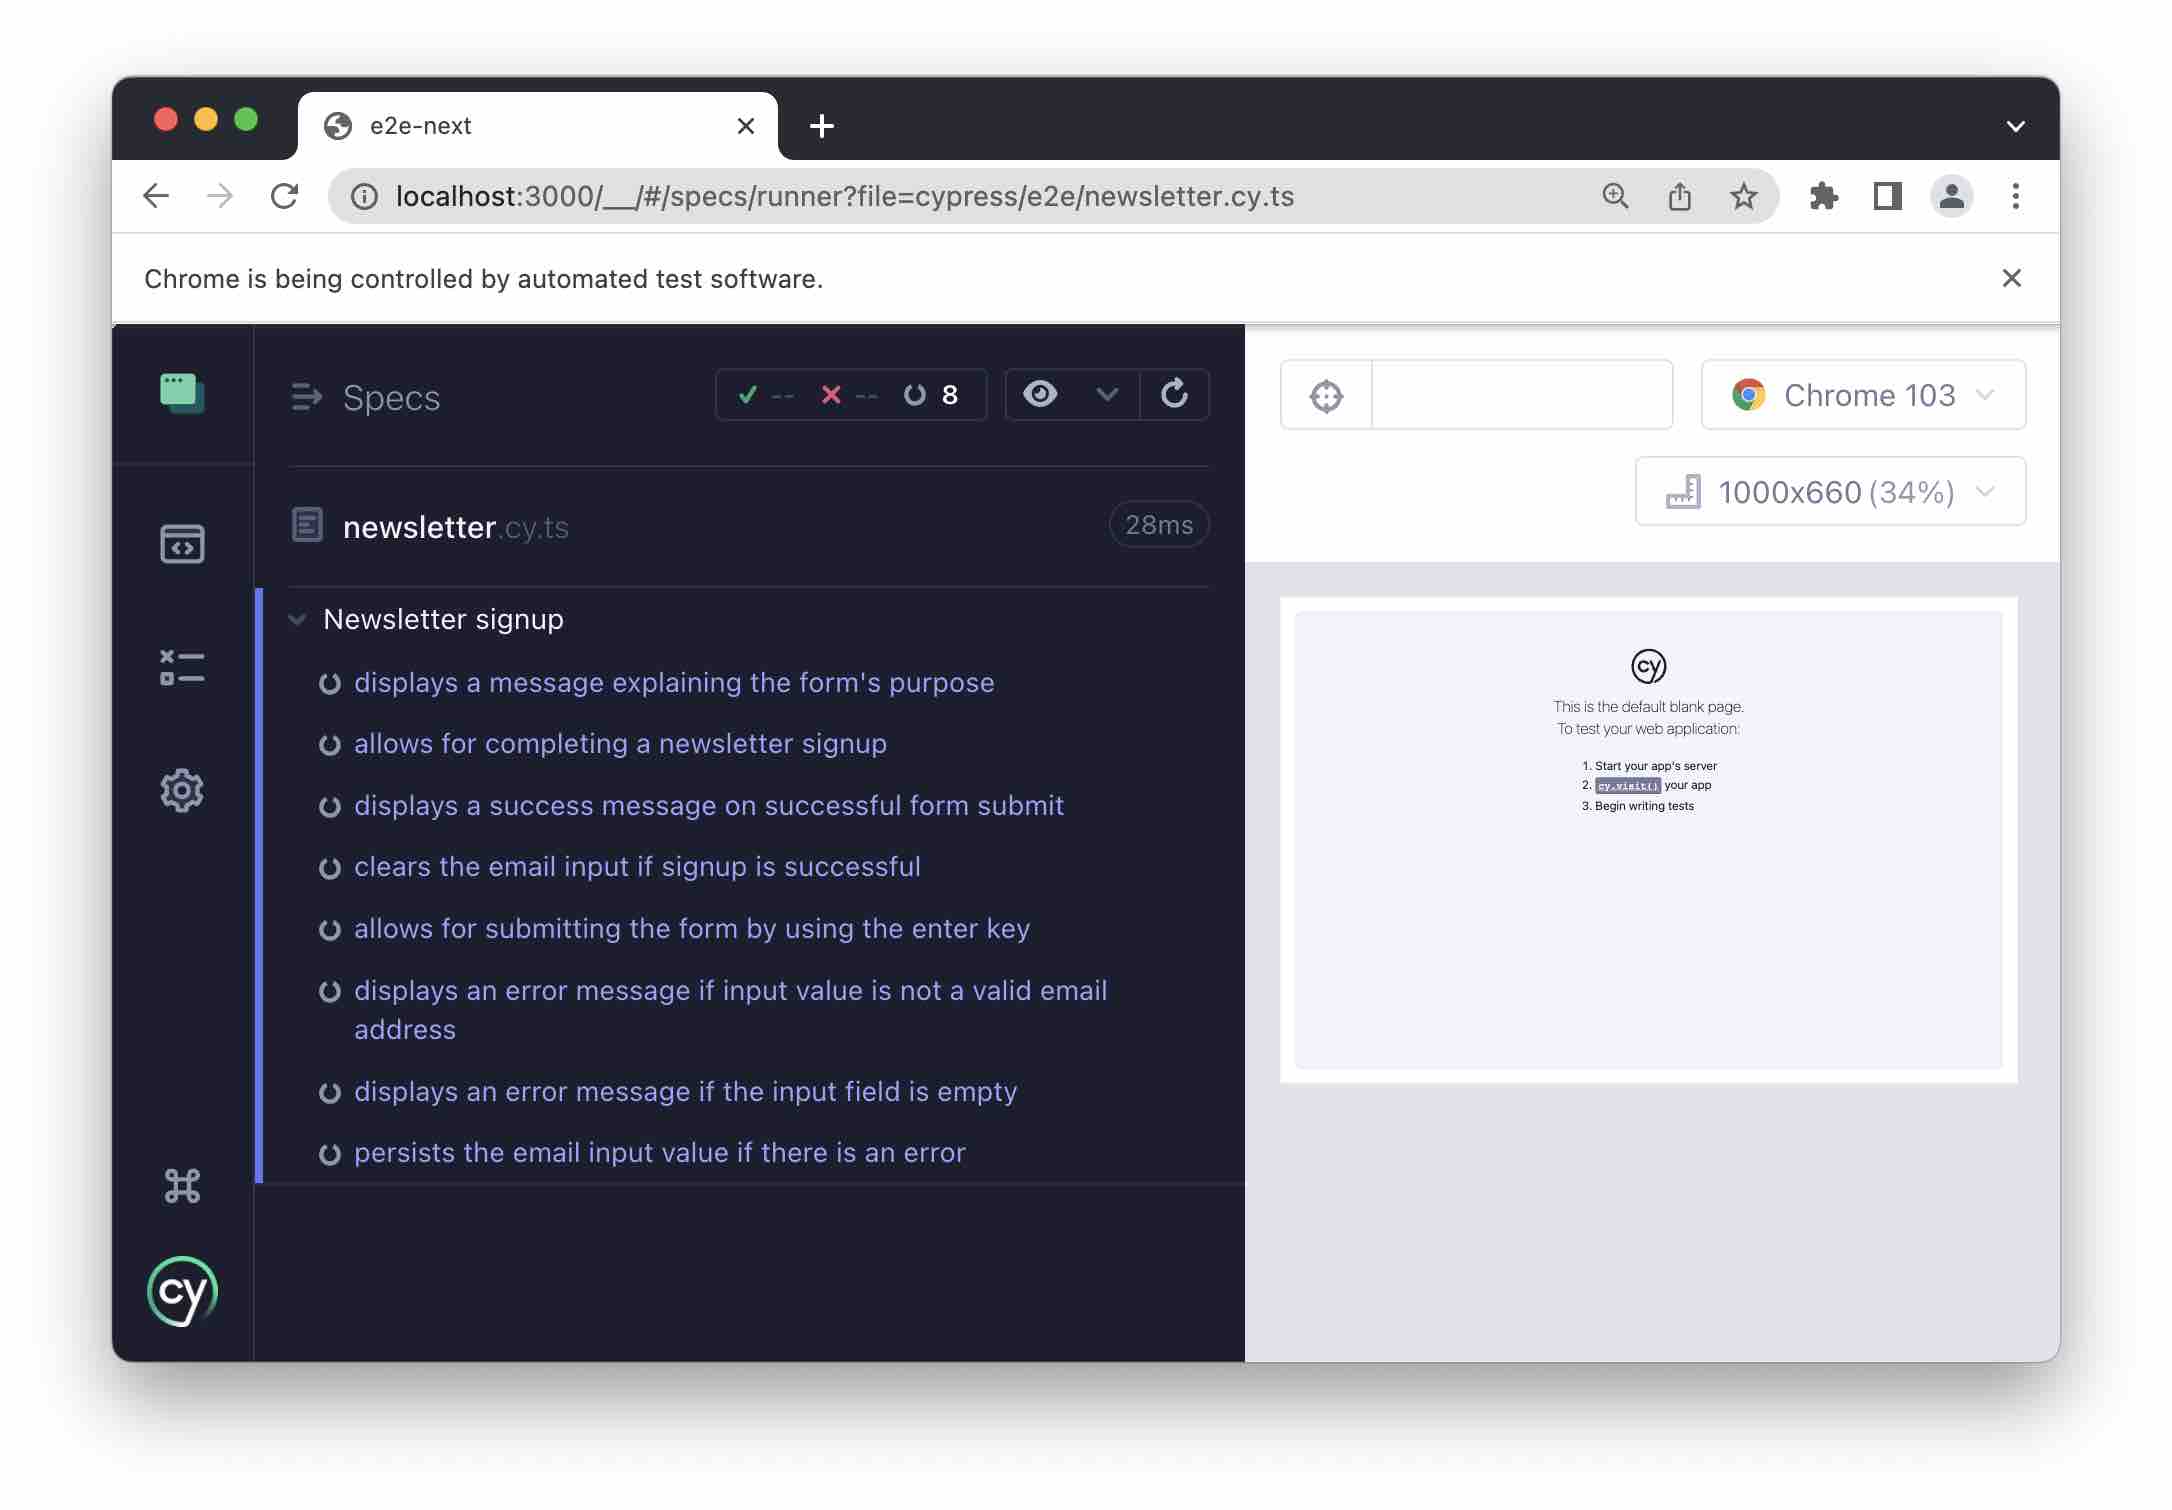Viewport: 2172px width, 1510px height.
Task: Click test 'displays a success message on successful form submit'
Action: (x=708, y=805)
